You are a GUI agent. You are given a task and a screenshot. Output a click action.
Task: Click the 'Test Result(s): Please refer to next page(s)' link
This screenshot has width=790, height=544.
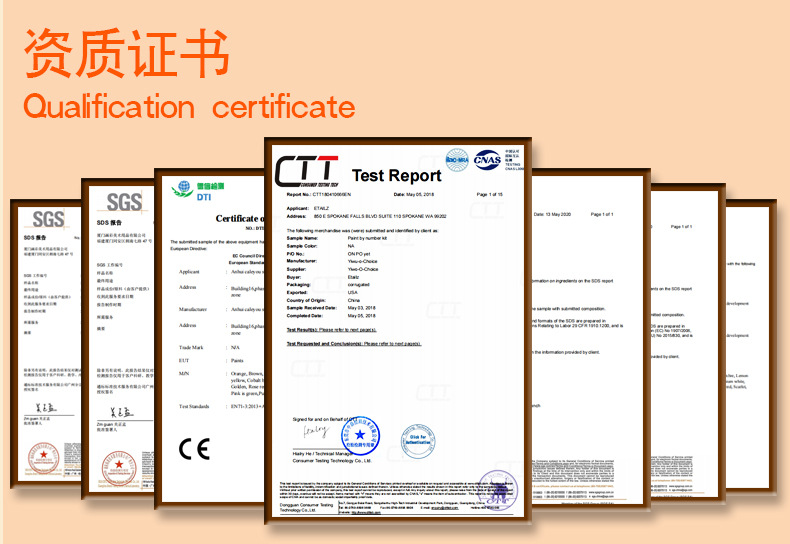click(x=332, y=330)
